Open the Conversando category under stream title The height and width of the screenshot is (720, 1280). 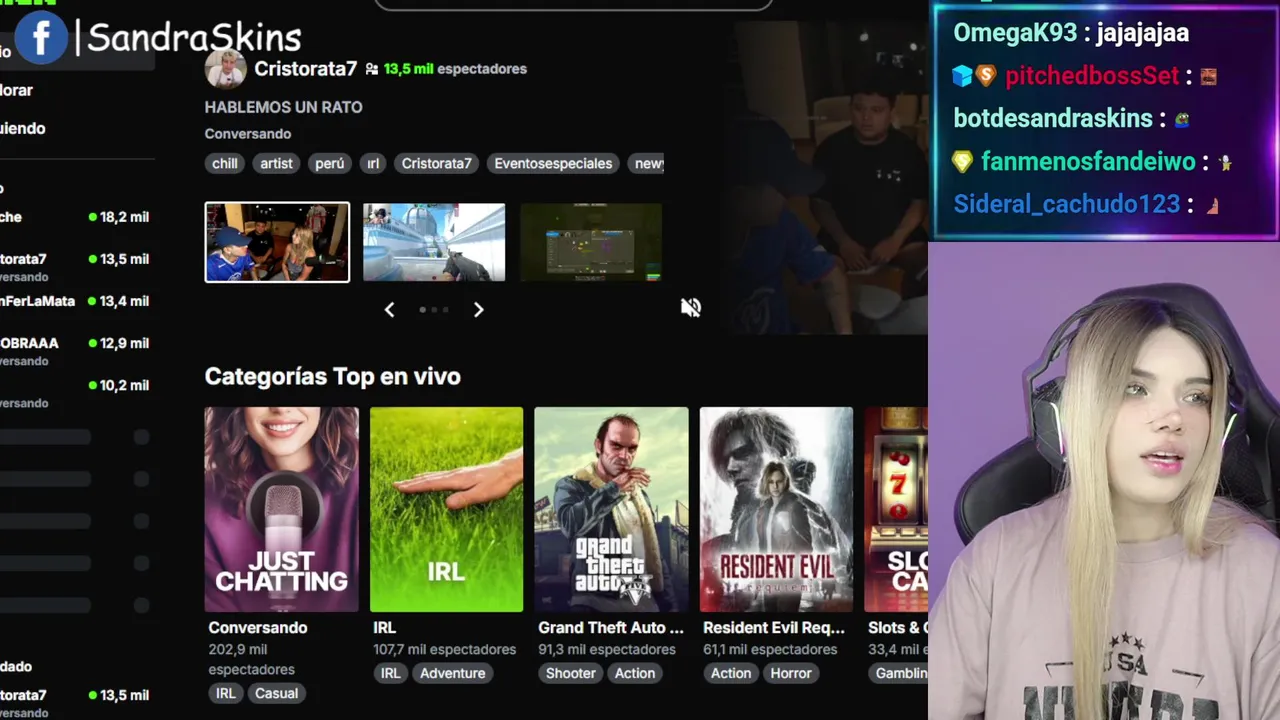(248, 134)
